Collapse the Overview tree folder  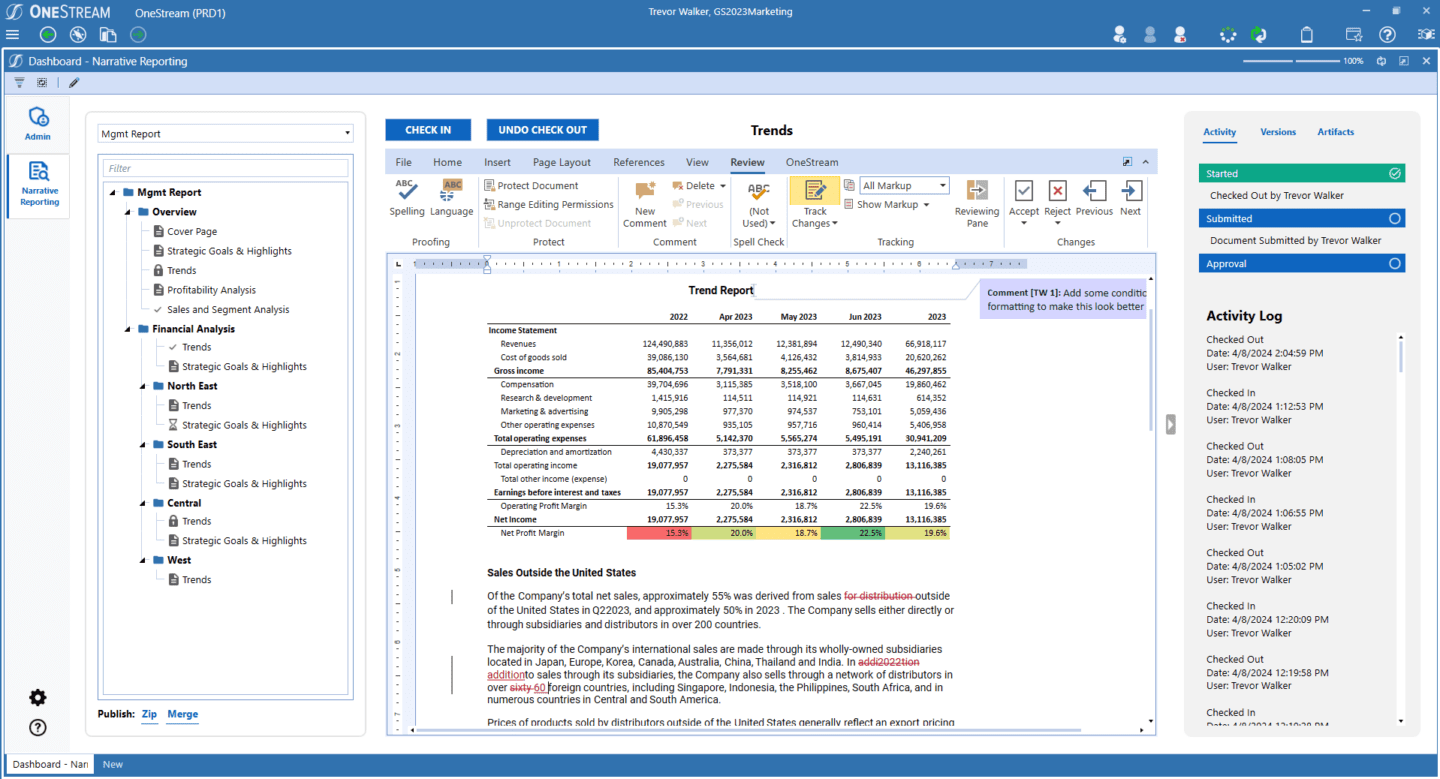pos(128,212)
